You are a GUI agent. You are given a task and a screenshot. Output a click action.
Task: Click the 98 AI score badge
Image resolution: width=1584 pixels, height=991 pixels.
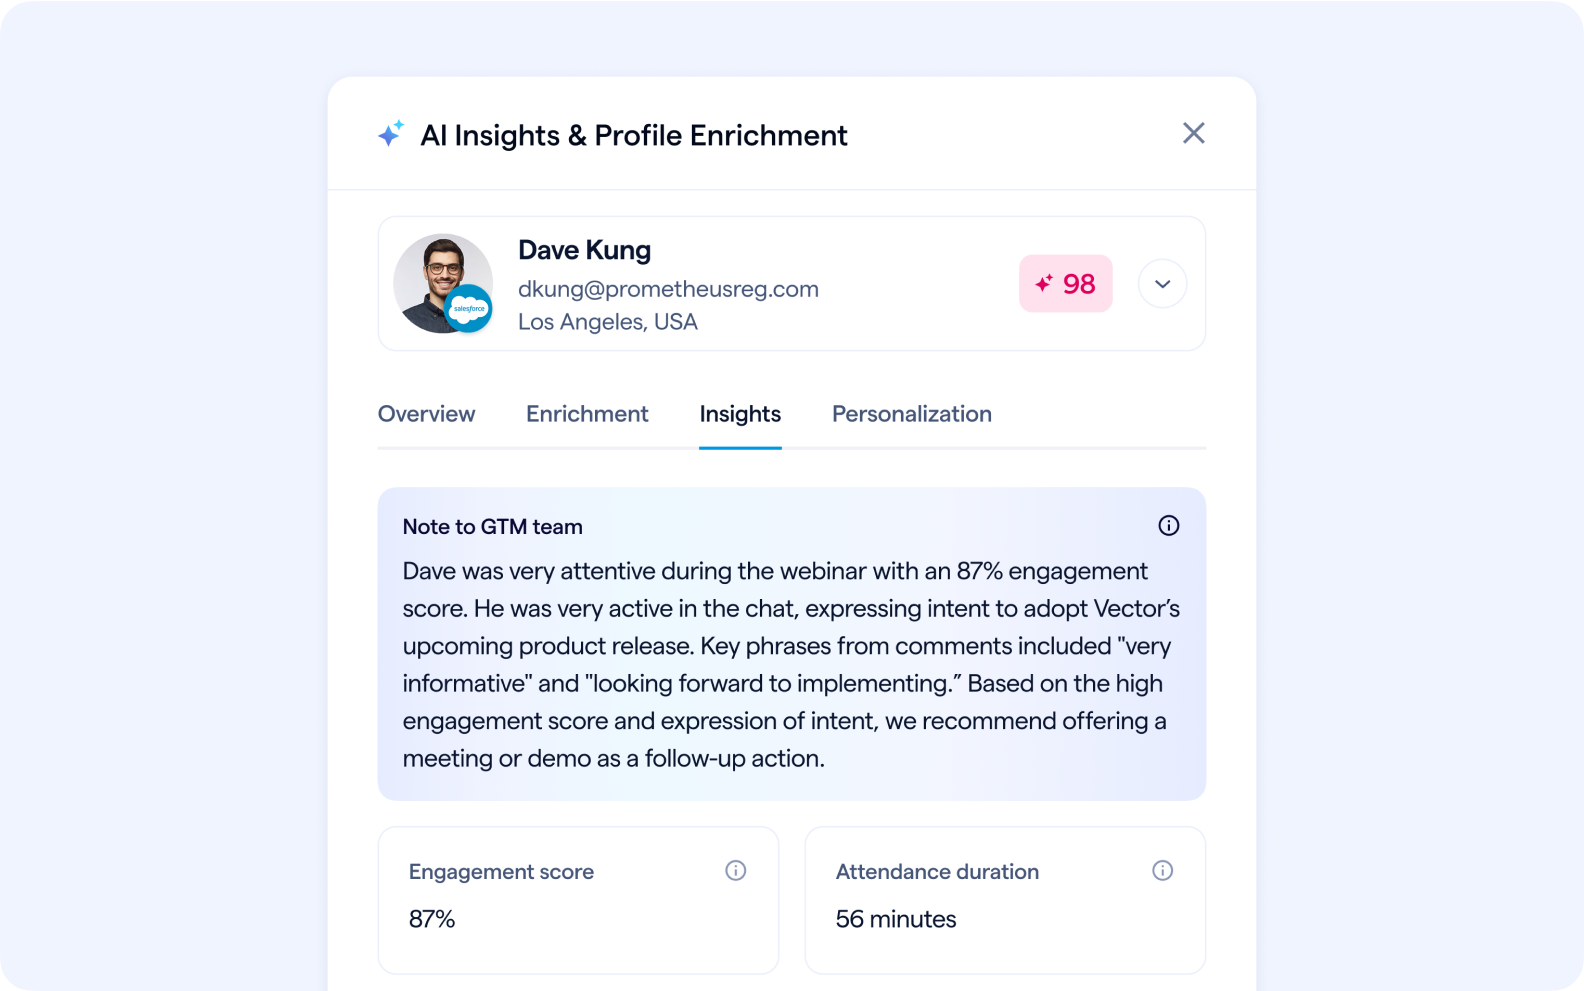pos(1066,284)
